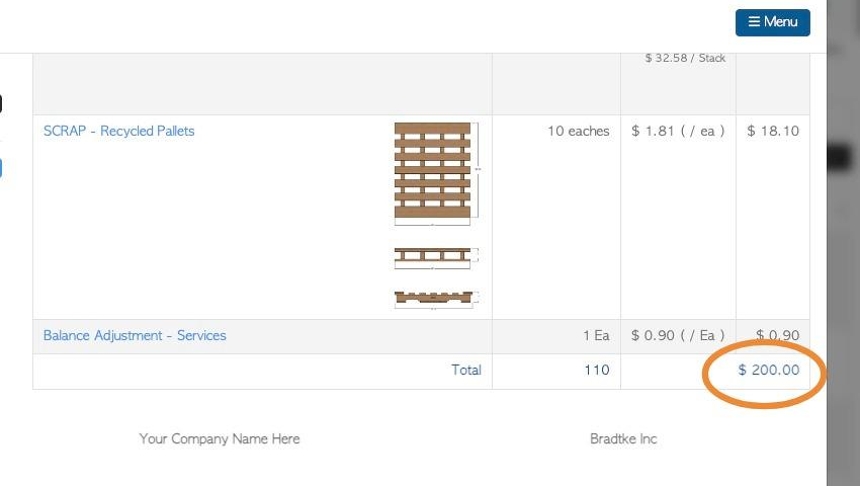Click the pallet top-view image
860x486 pixels.
[437, 174]
